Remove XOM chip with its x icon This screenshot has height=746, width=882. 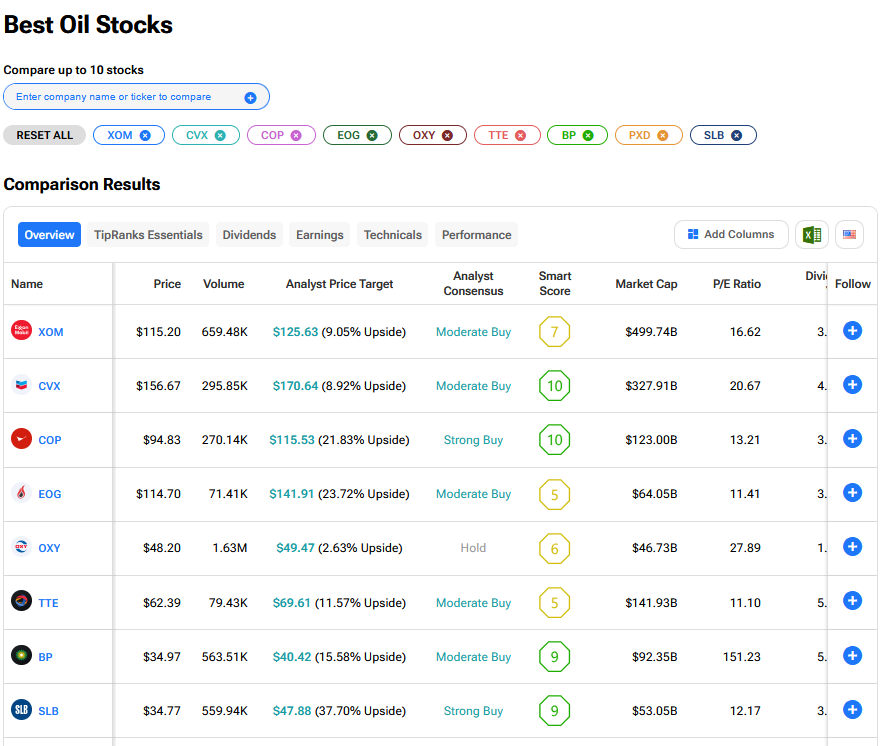145,136
